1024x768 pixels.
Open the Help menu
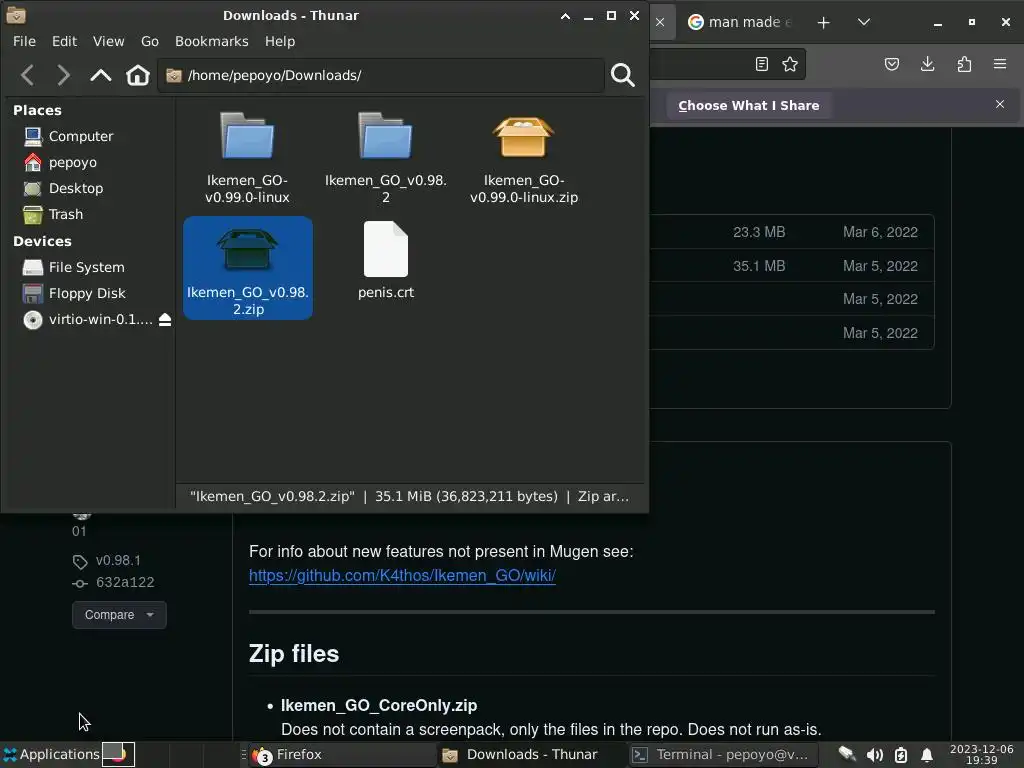pyautogui.click(x=280, y=41)
